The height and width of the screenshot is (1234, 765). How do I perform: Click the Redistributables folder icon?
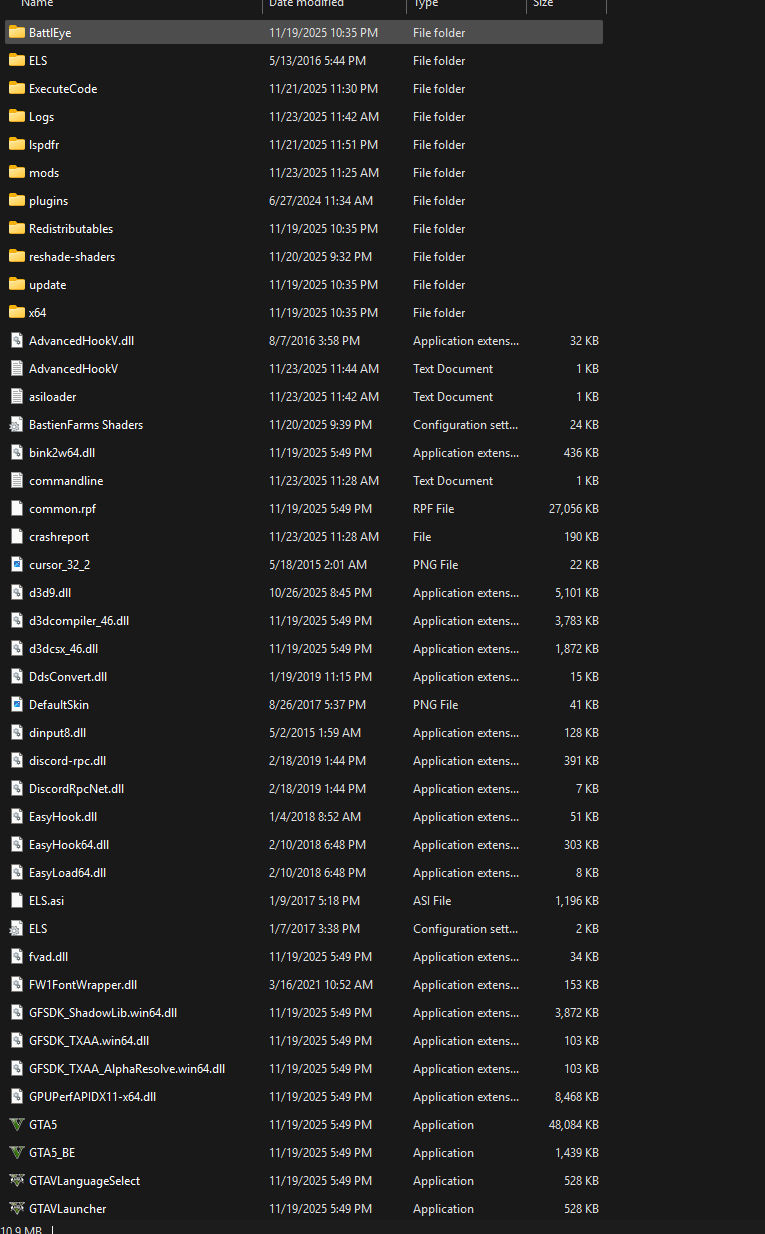coord(17,228)
